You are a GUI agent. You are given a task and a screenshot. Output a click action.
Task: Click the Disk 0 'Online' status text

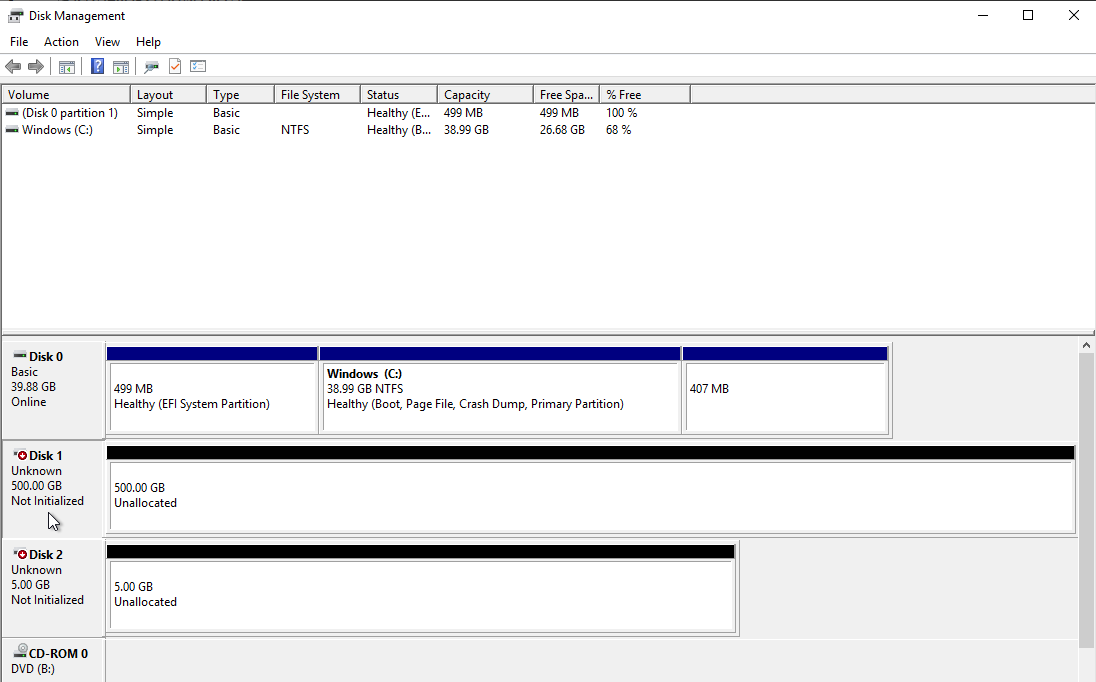click(x=29, y=402)
